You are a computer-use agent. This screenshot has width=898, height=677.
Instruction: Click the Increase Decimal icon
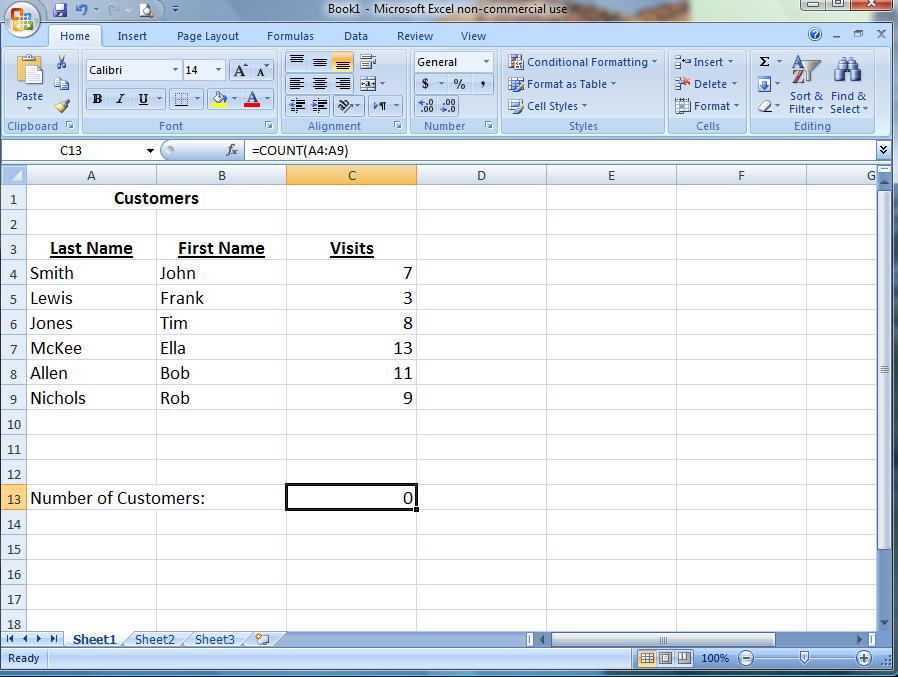[x=424, y=105]
